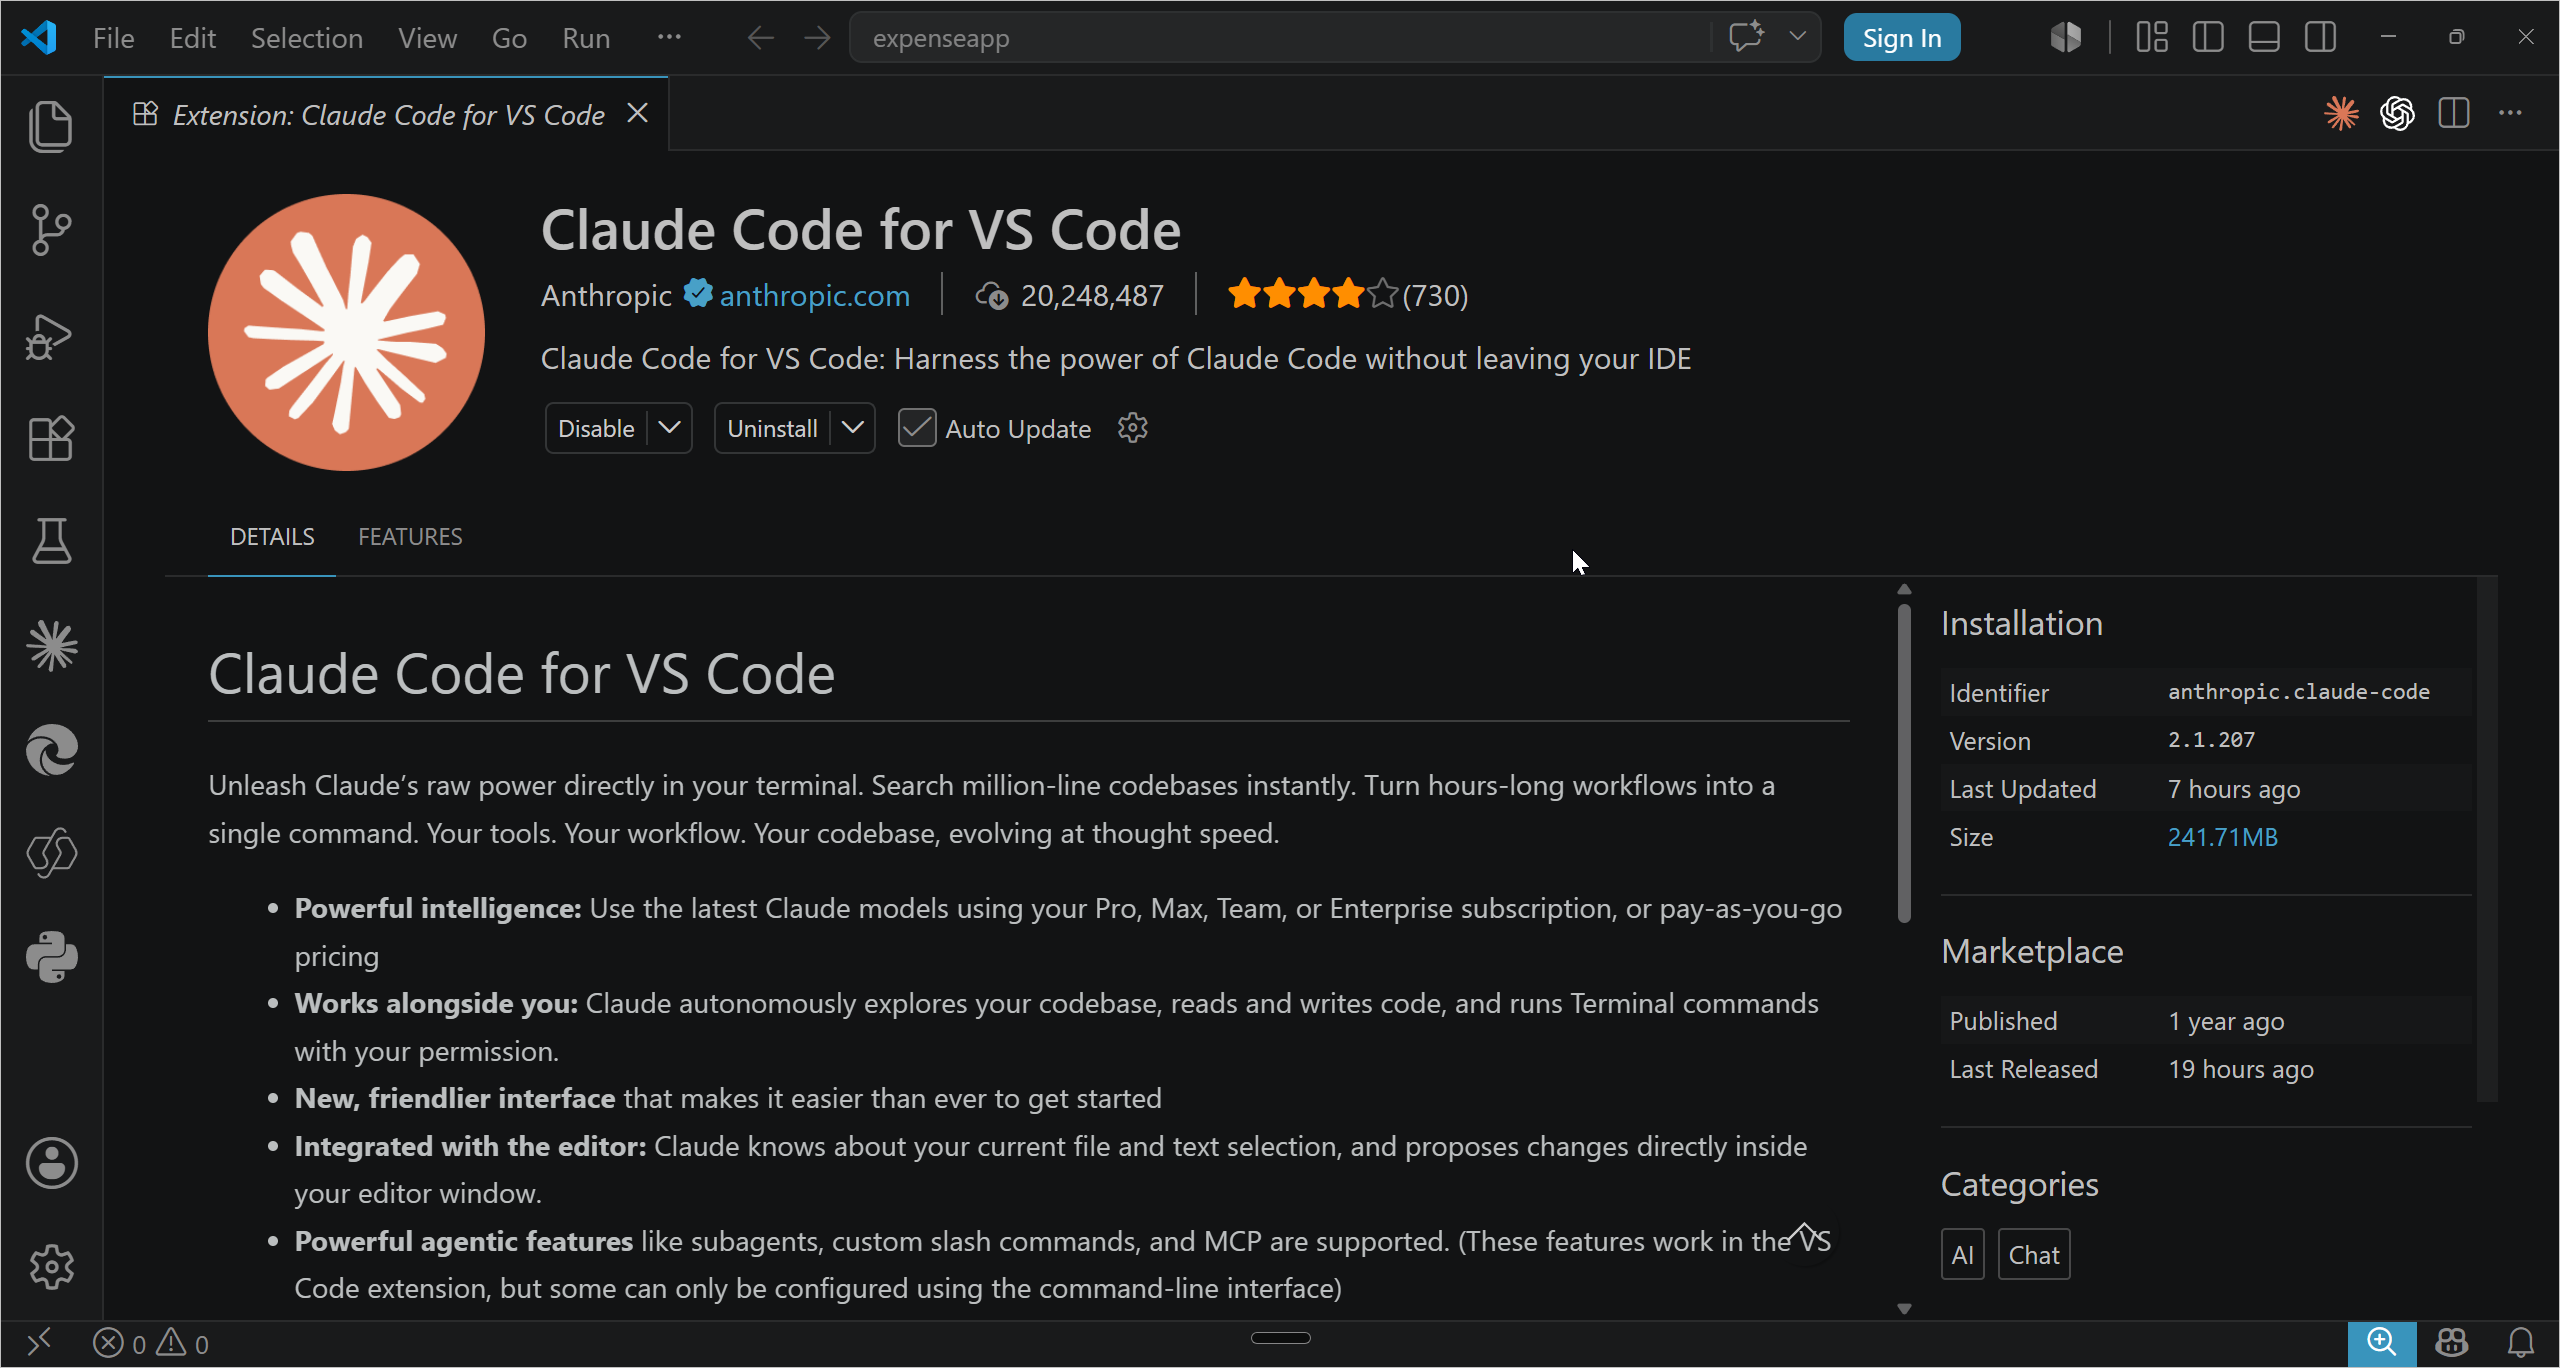Image resolution: width=2560 pixels, height=1368 pixels.
Task: Click the Copilot chat icon in title bar
Action: pos(1746,37)
